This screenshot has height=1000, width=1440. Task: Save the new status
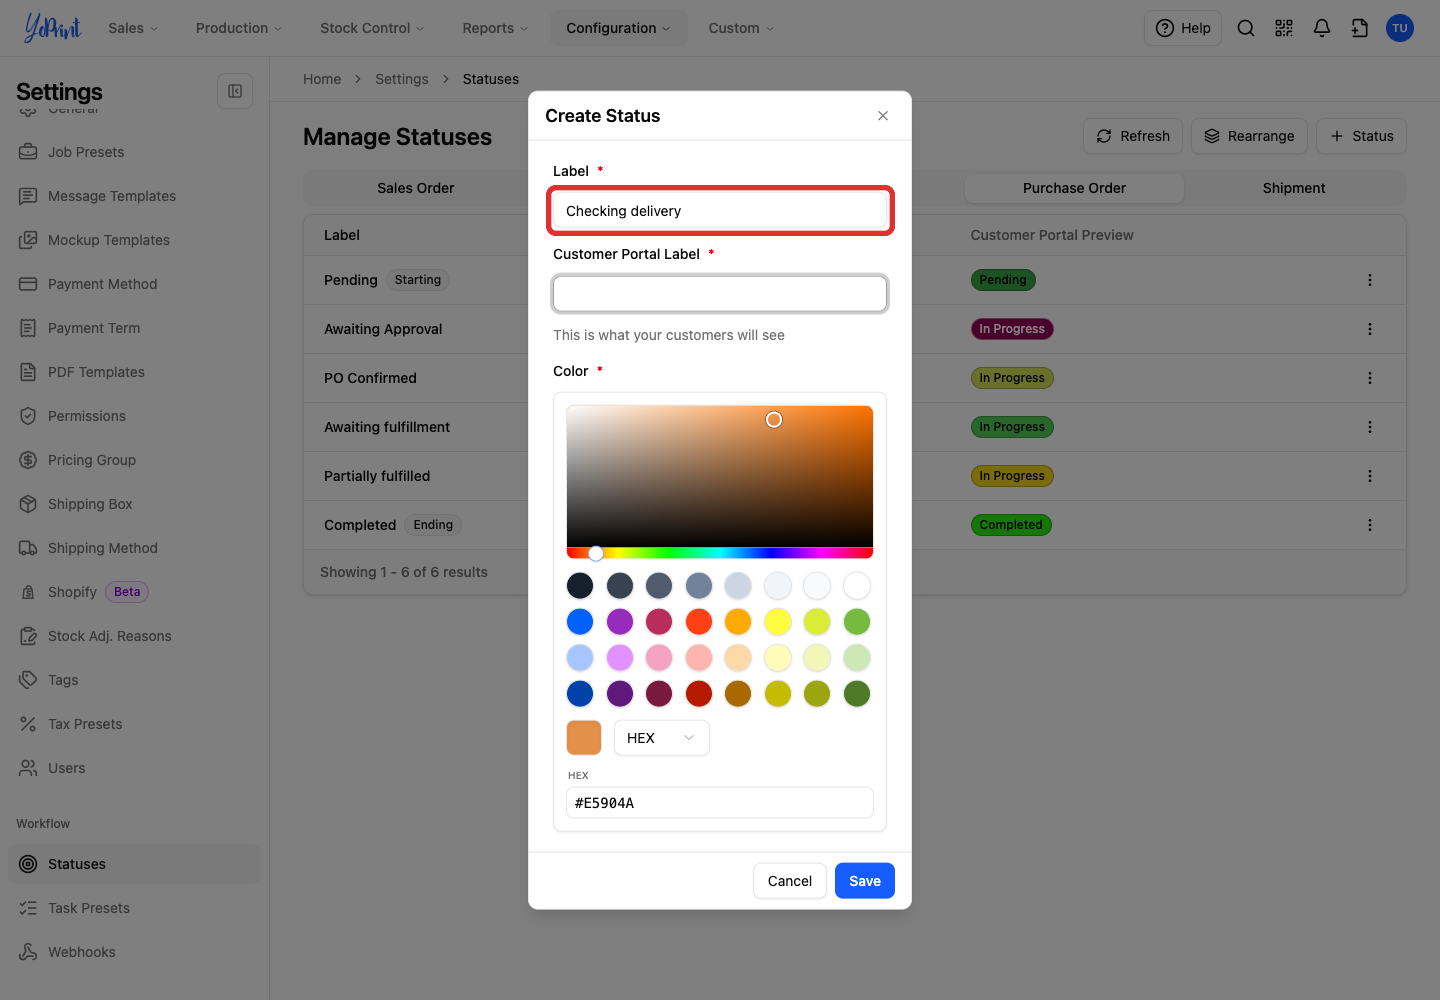click(865, 881)
